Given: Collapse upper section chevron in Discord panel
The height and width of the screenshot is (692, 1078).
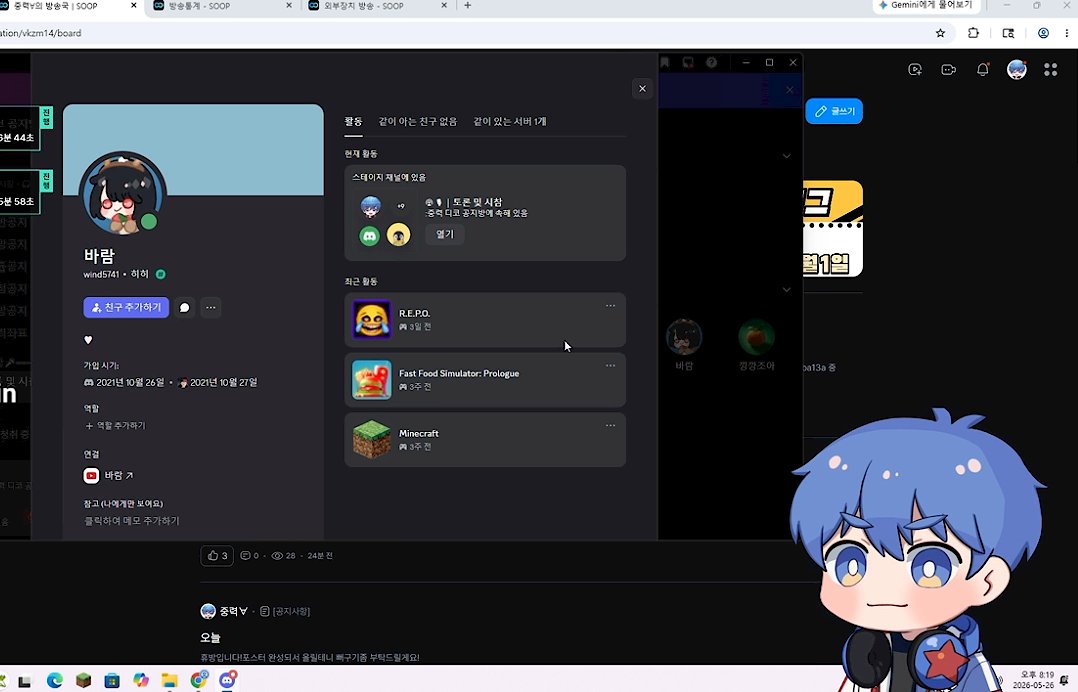Looking at the screenshot, I should (x=786, y=156).
